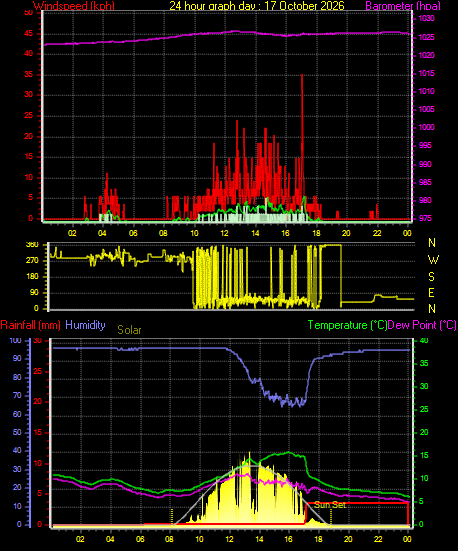Click the "Temperature (°C)" legend label

click(347, 325)
